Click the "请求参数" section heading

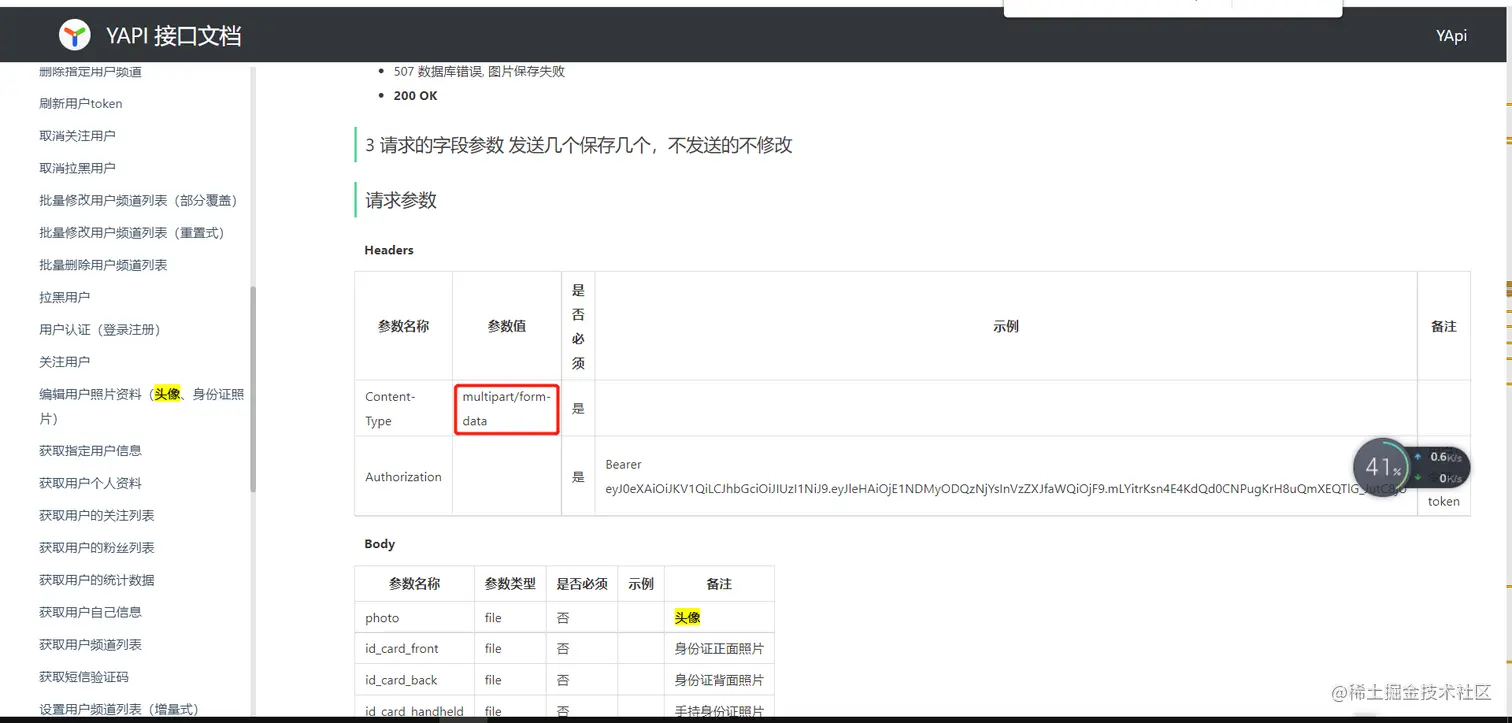(401, 200)
